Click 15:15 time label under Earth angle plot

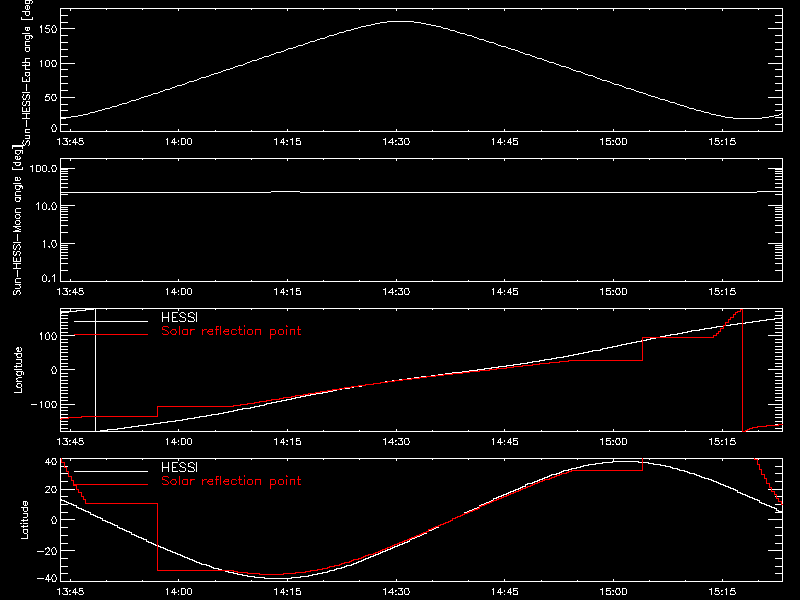tap(722, 142)
